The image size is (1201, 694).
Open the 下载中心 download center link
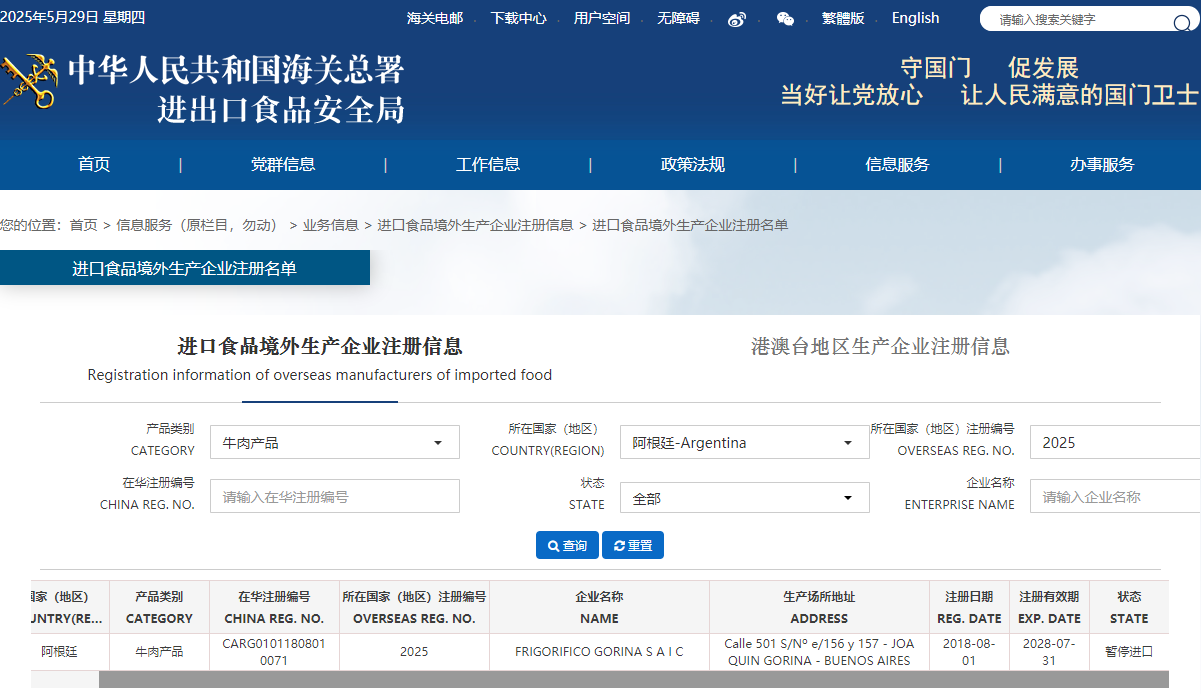[x=518, y=18]
